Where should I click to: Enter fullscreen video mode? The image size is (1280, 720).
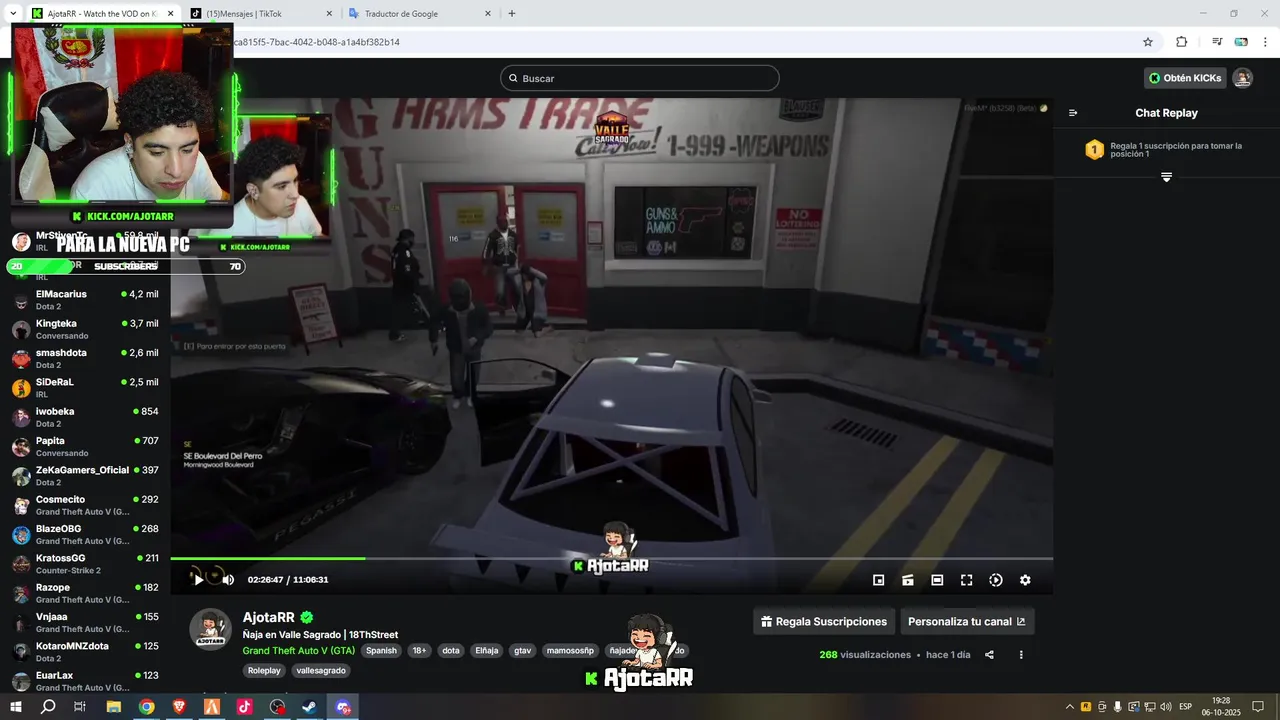click(966, 580)
